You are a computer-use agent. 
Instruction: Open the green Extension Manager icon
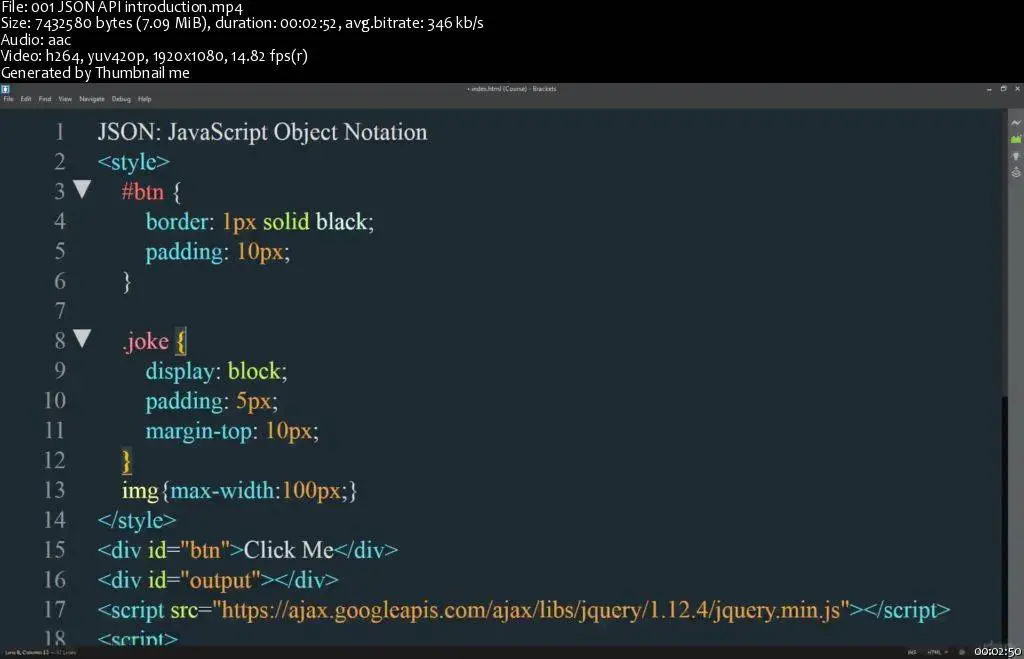[1016, 139]
